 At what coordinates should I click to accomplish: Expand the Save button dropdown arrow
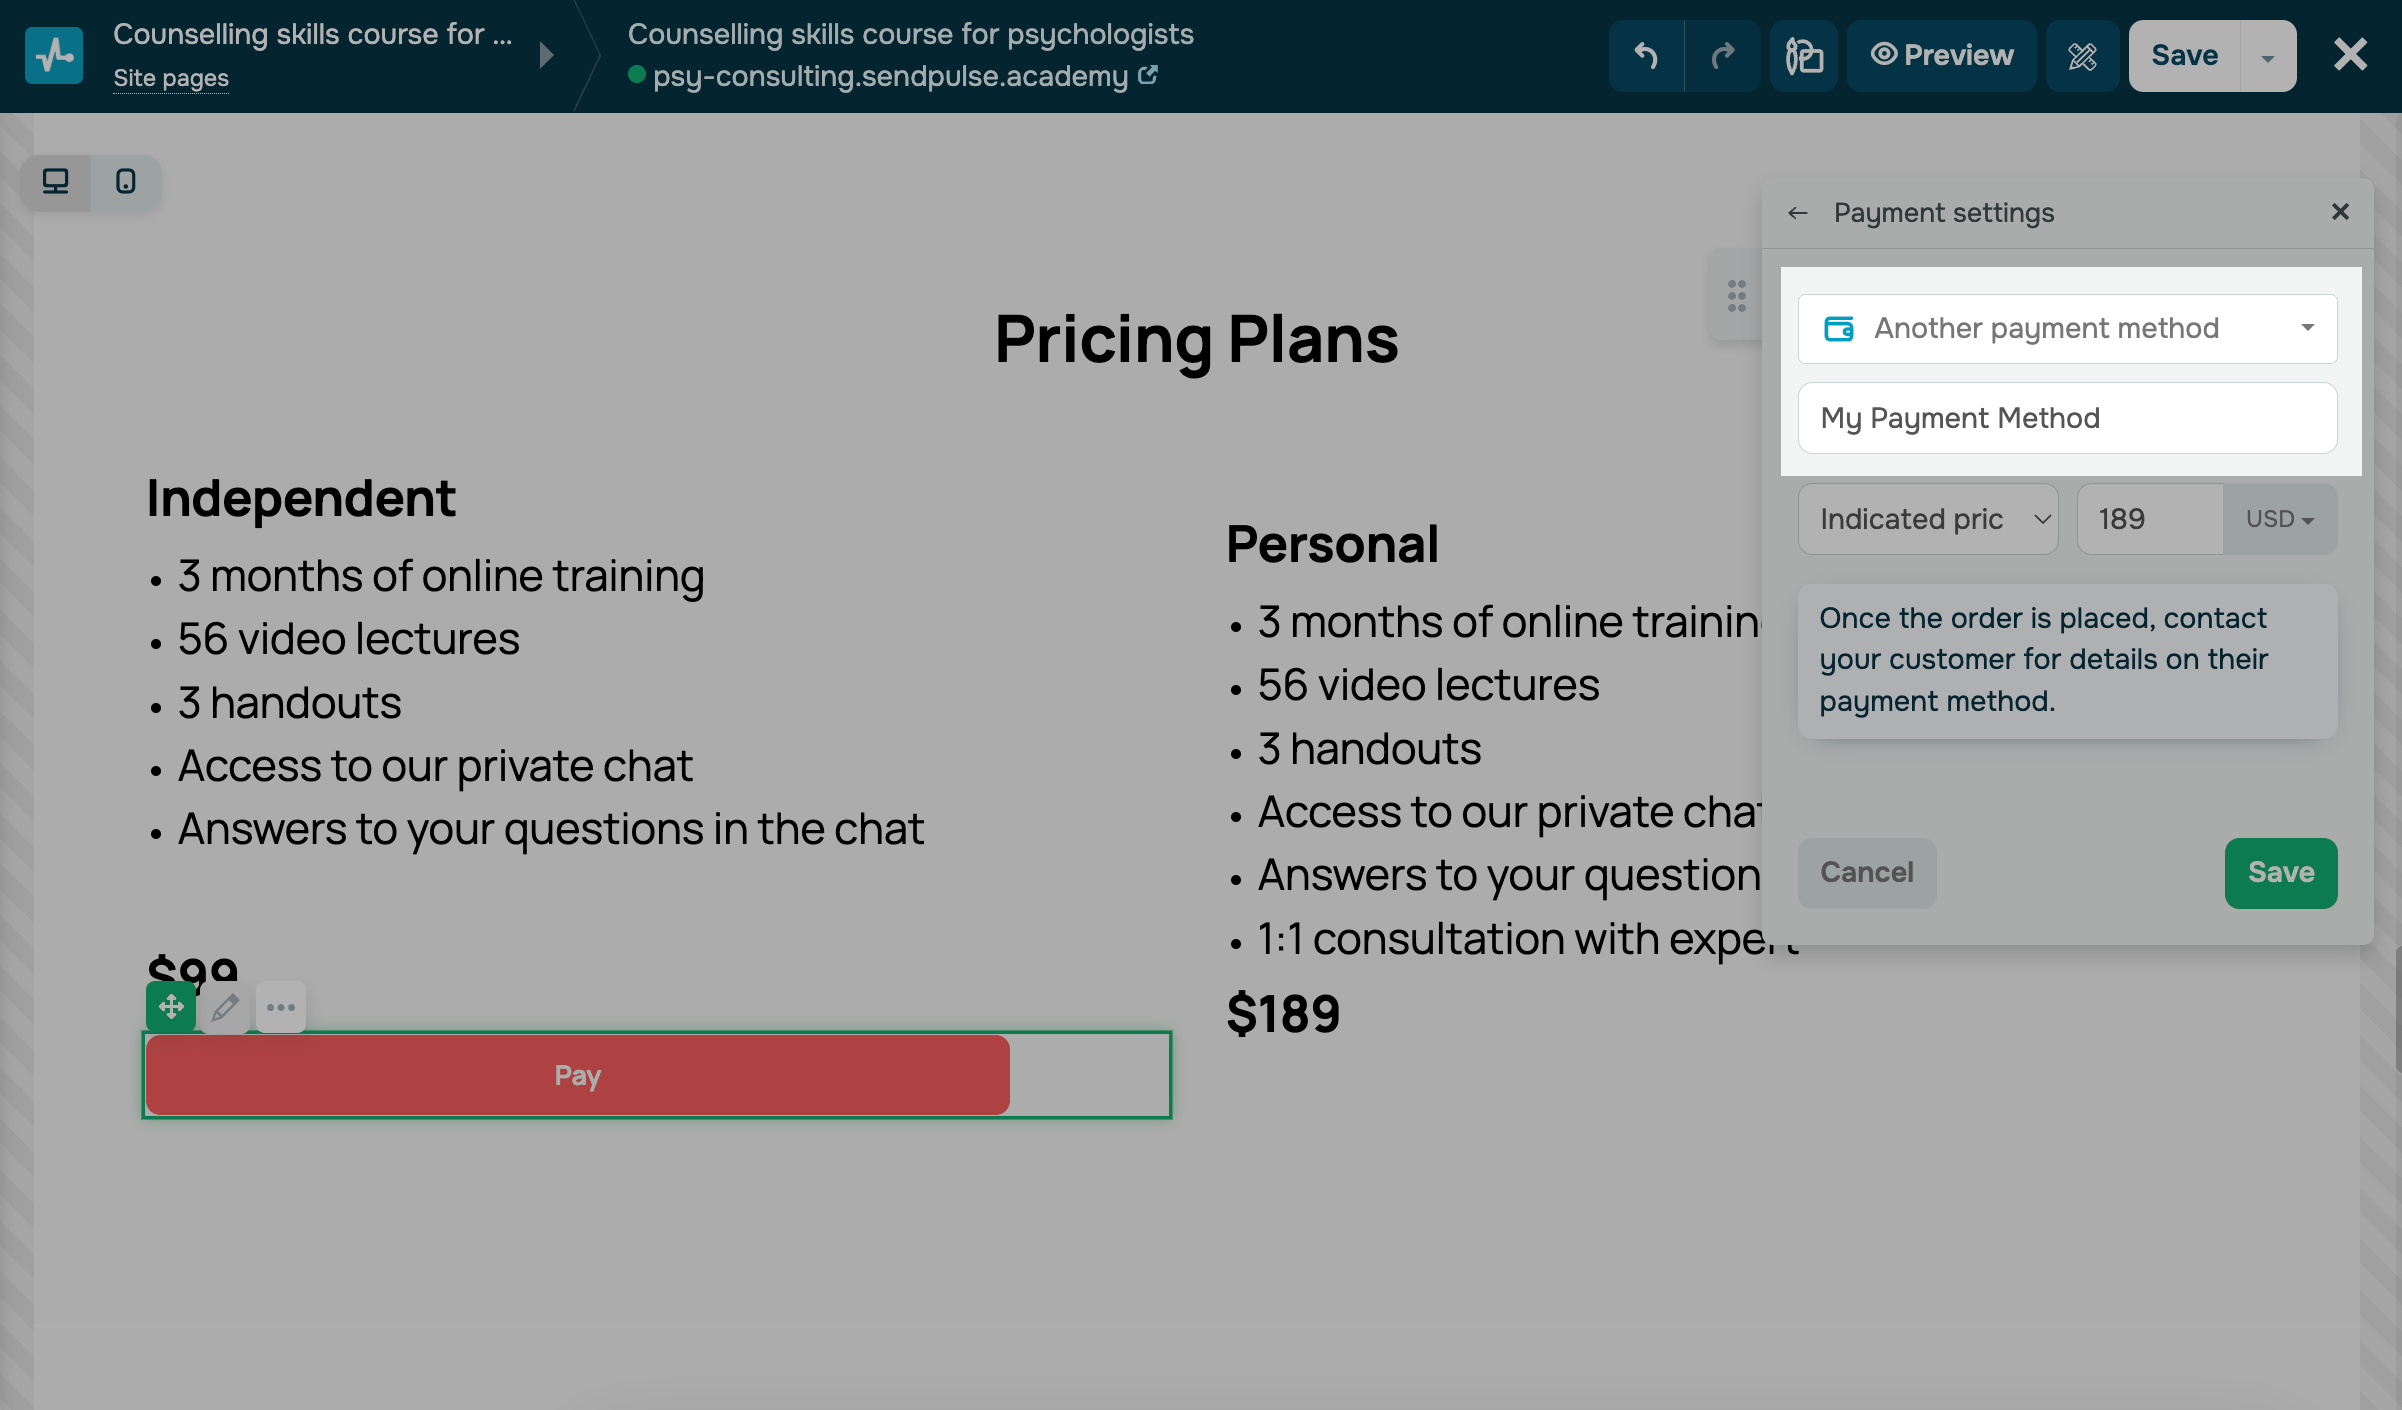click(x=2268, y=57)
